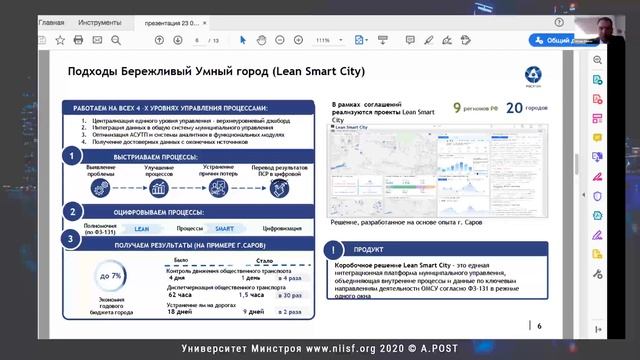Select the highlighter pen tool

[x=429, y=40]
